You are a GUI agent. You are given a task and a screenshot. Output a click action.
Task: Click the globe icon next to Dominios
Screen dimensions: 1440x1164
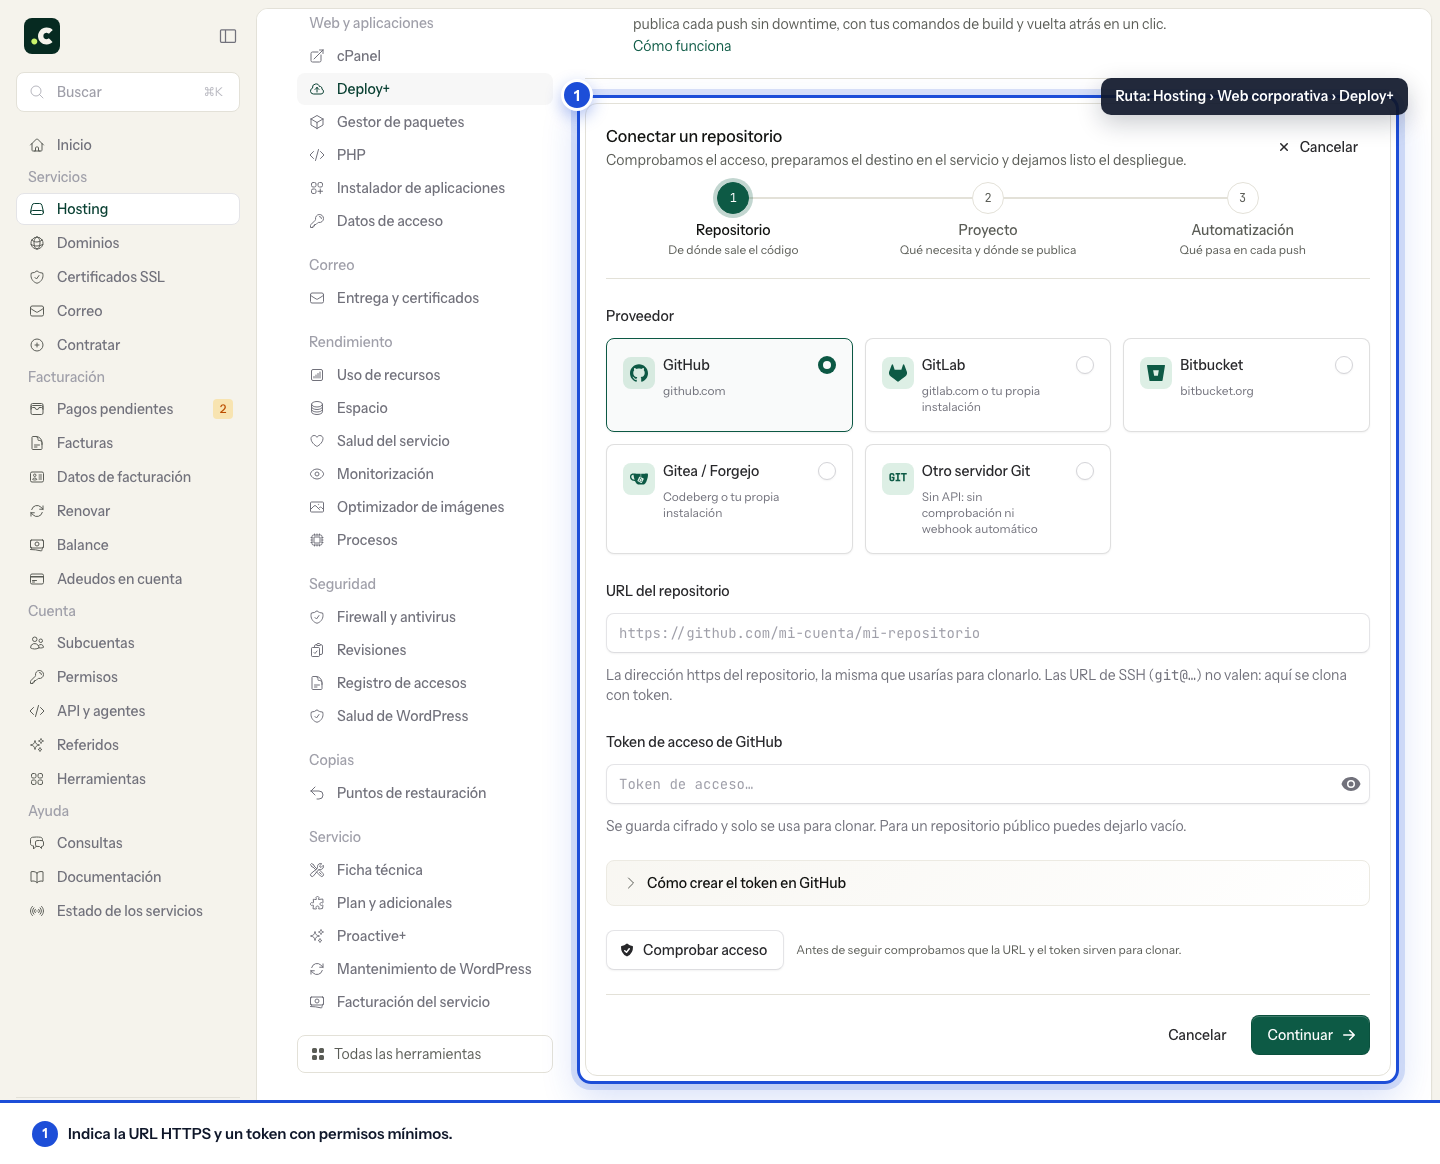(x=37, y=243)
